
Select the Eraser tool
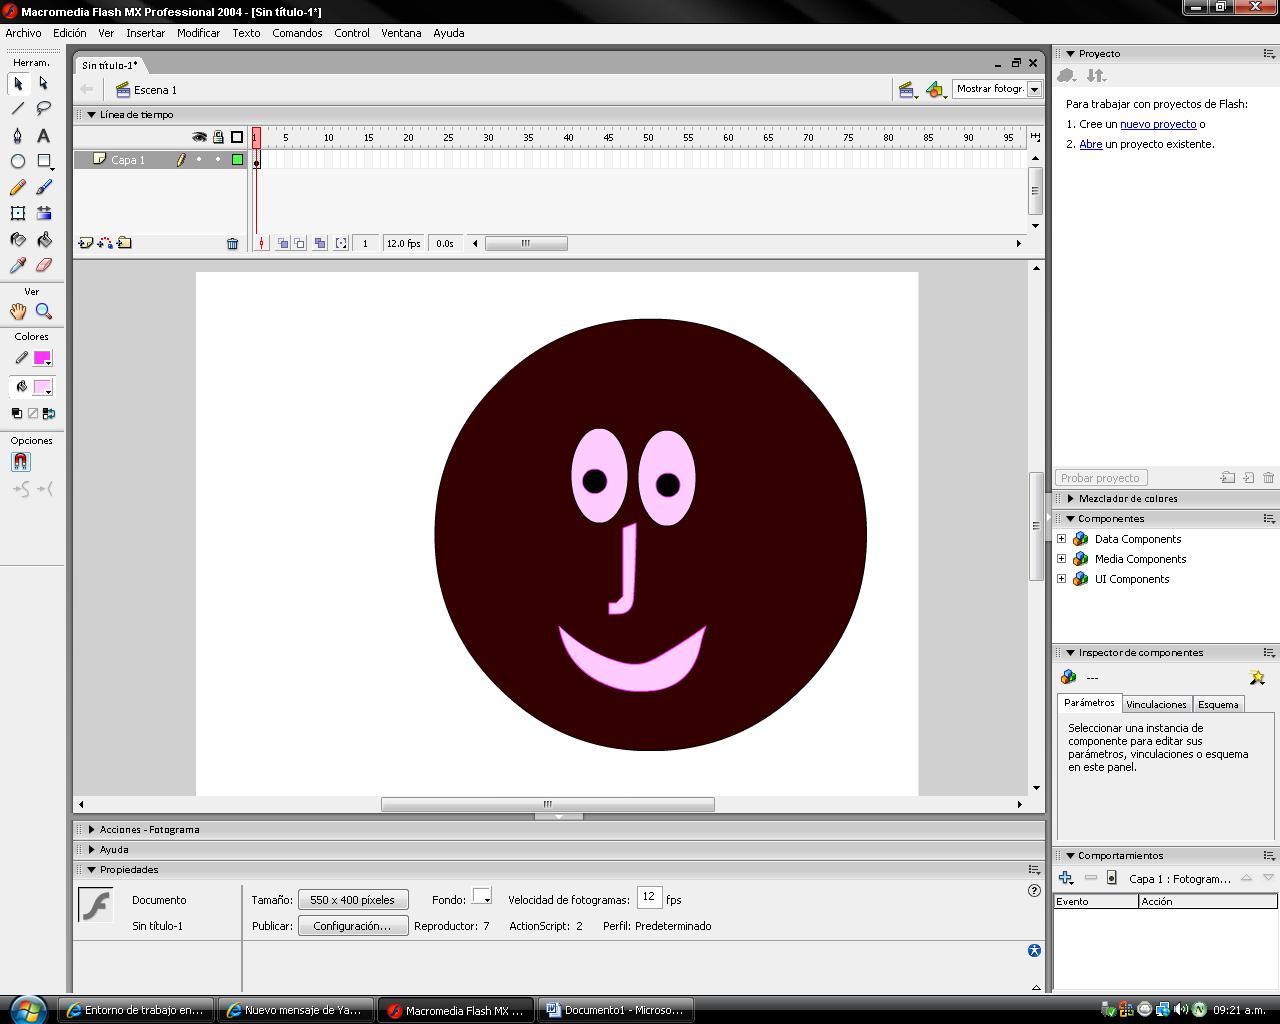(x=42, y=265)
